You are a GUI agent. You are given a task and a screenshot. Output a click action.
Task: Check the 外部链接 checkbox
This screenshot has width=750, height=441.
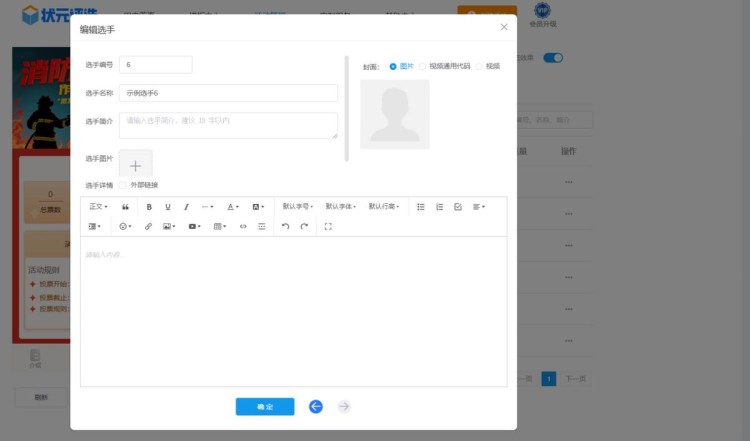click(x=123, y=185)
